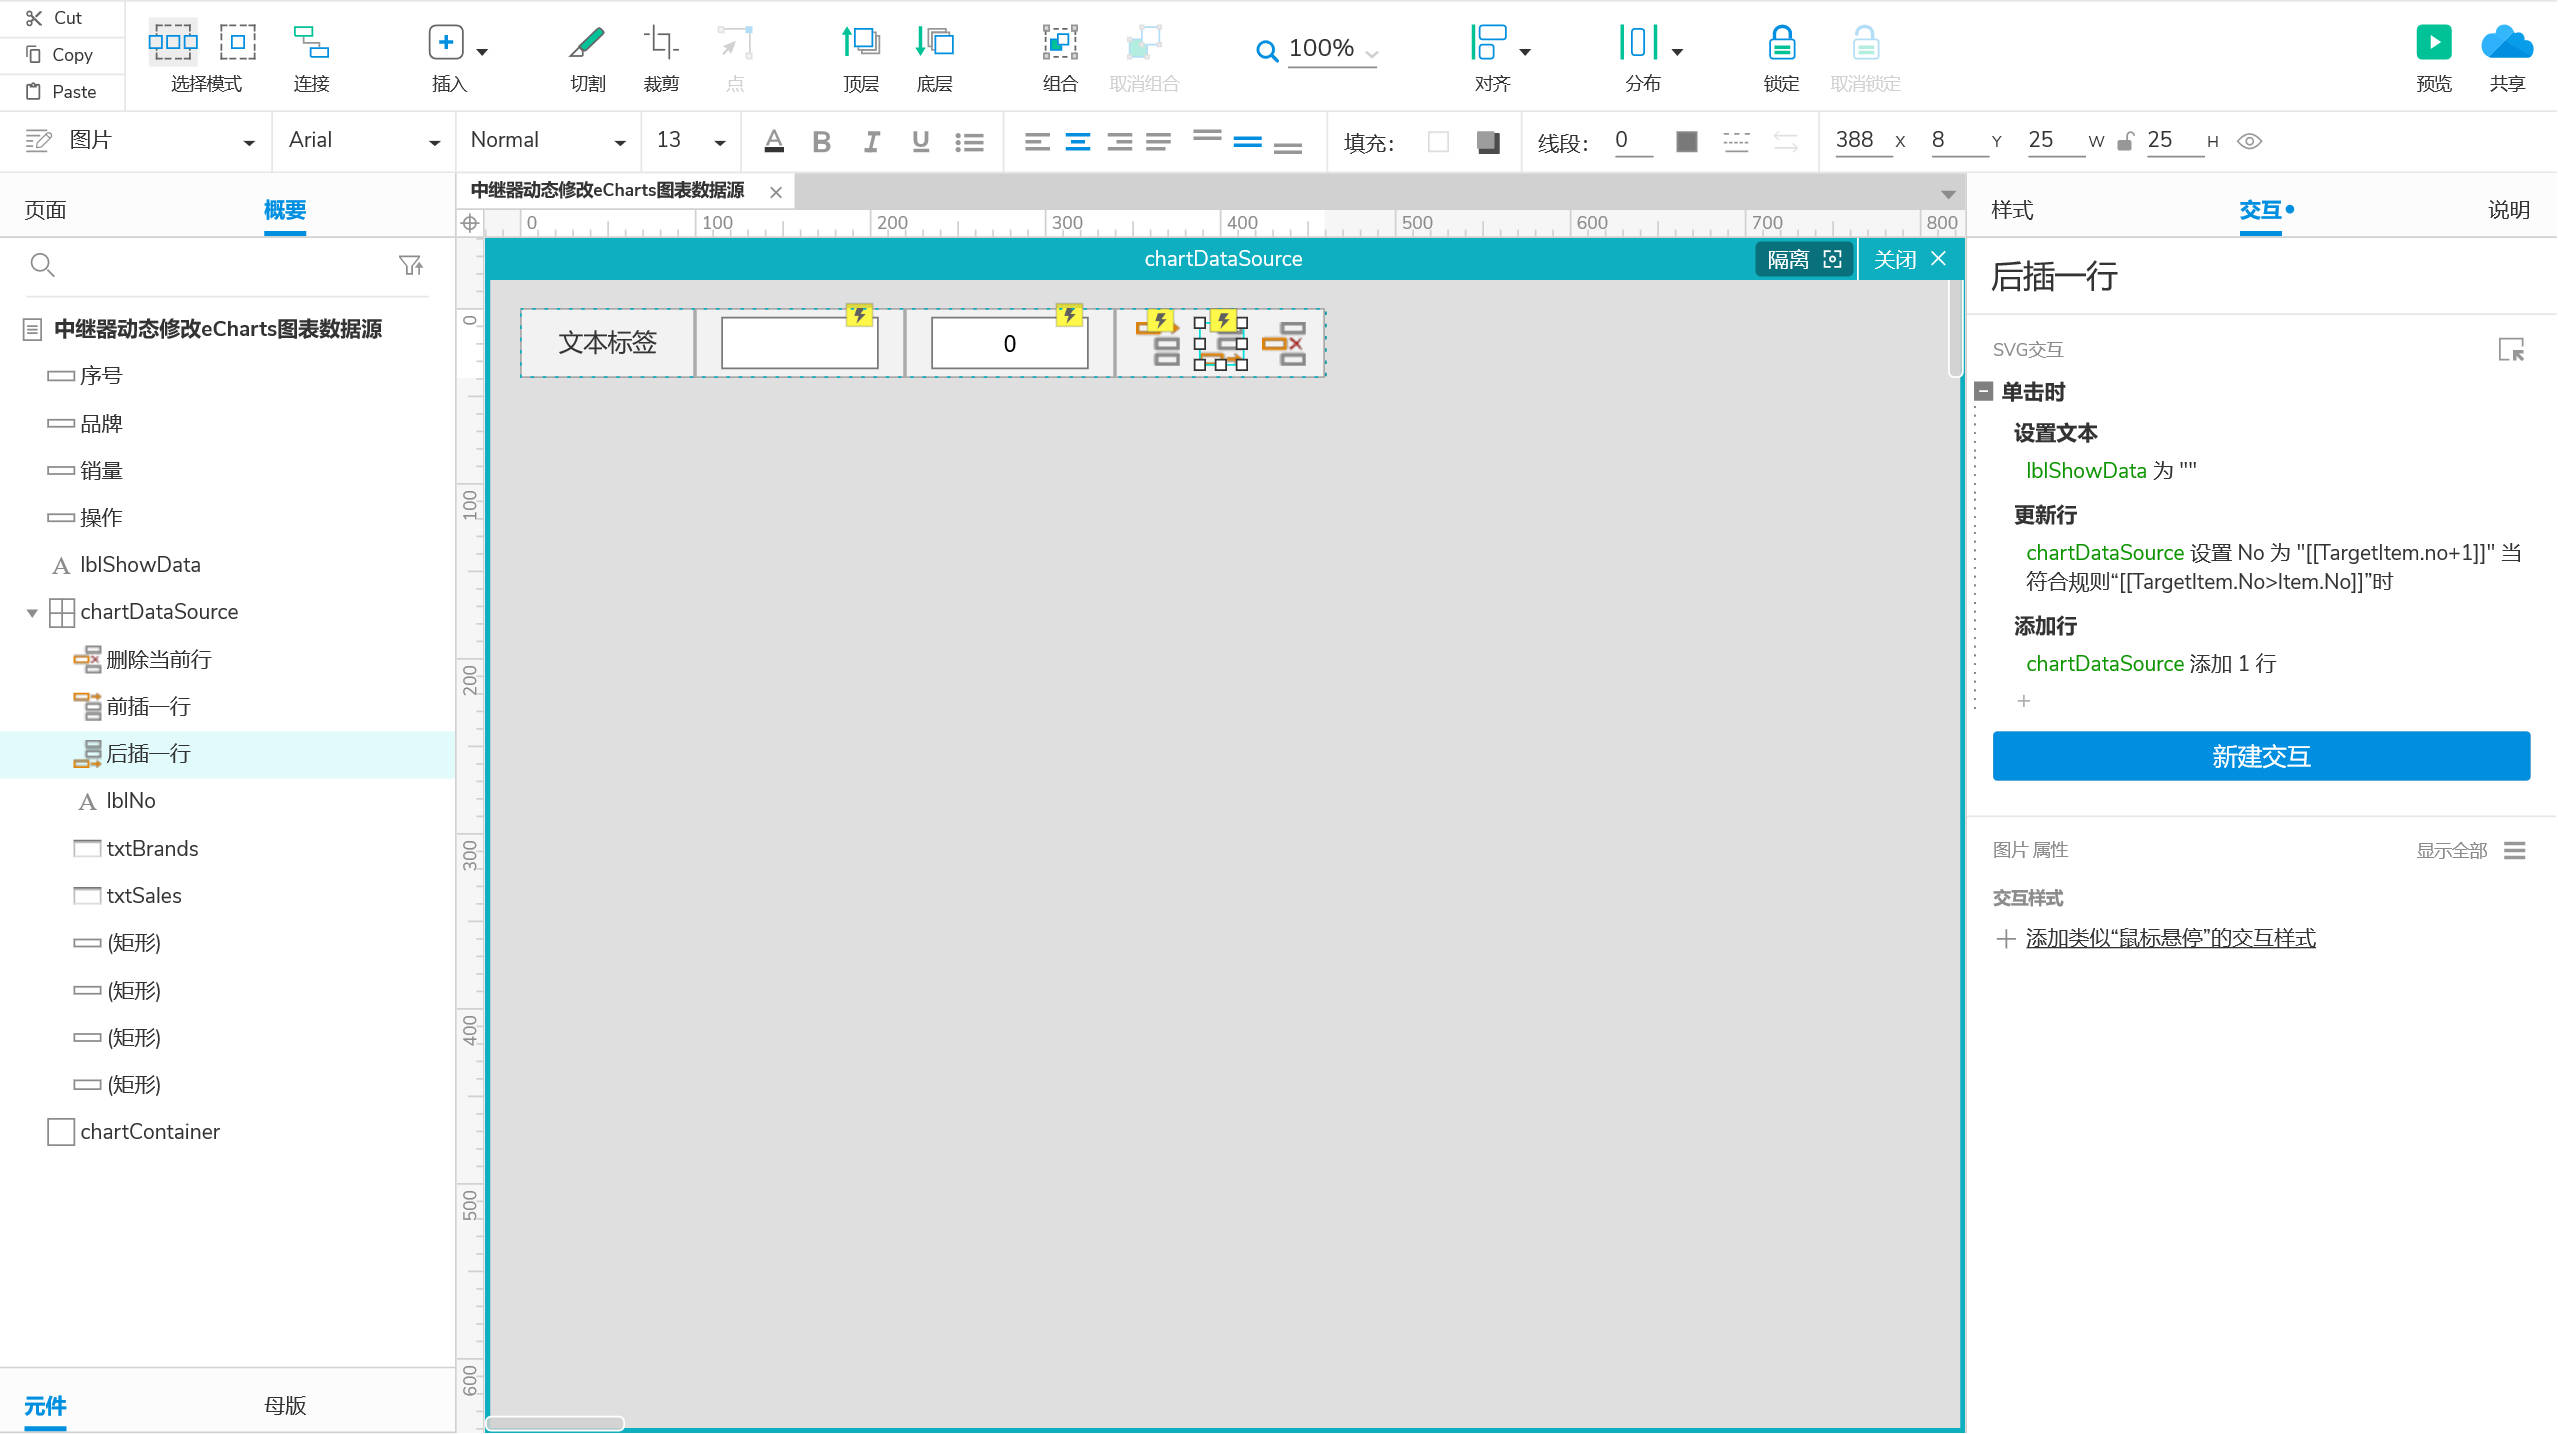This screenshot has width=2558, height=1434.
Task: Click the Lock (锁定) padlock icon
Action: click(1781, 43)
